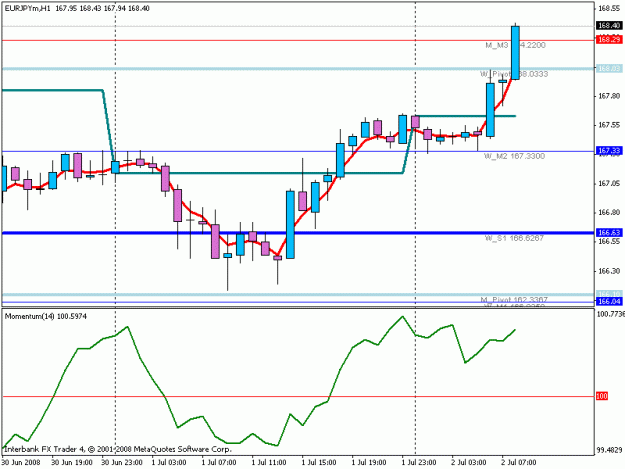Click the Momentum(14) 100.5974 indicator label

(x=45, y=316)
